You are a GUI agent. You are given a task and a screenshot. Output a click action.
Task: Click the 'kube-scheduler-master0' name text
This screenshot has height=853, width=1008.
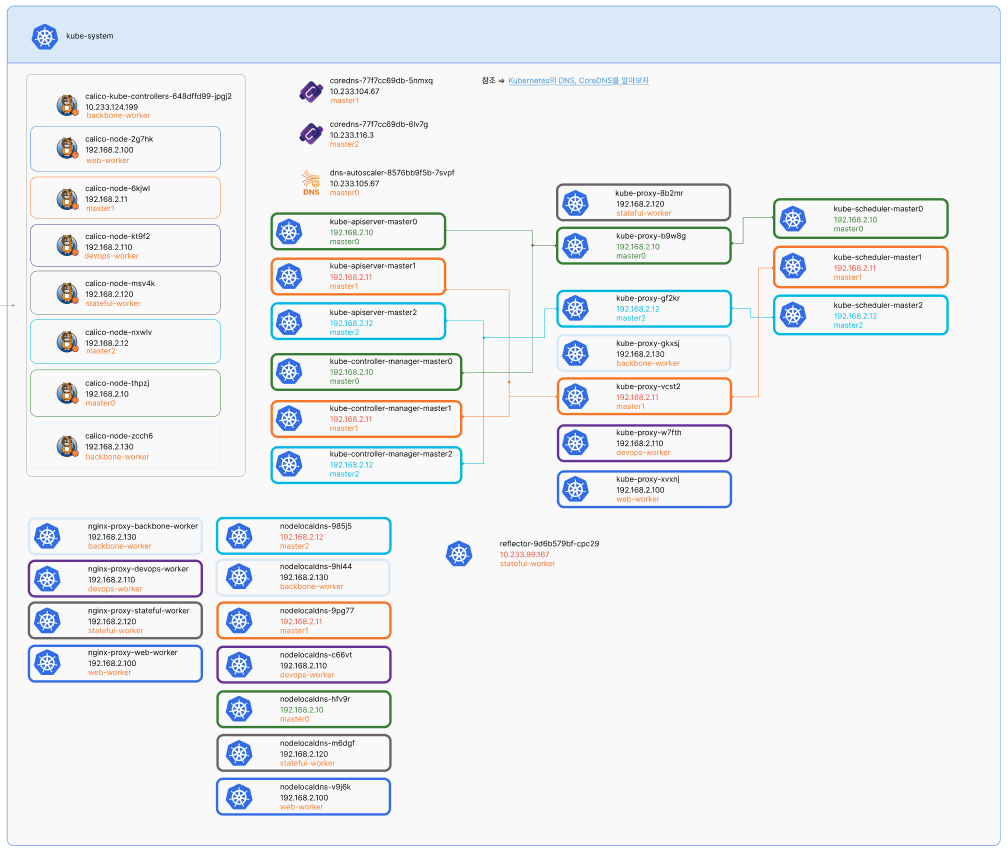(878, 209)
